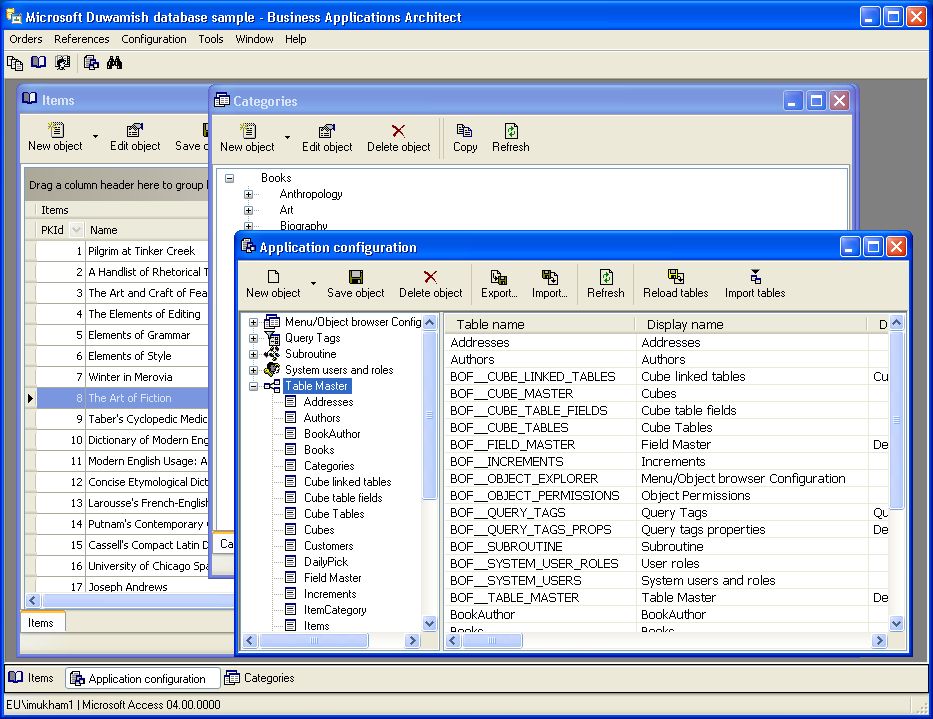This screenshot has width=933, height=719.
Task: Expand the Subroutine tree node
Action: click(x=253, y=354)
